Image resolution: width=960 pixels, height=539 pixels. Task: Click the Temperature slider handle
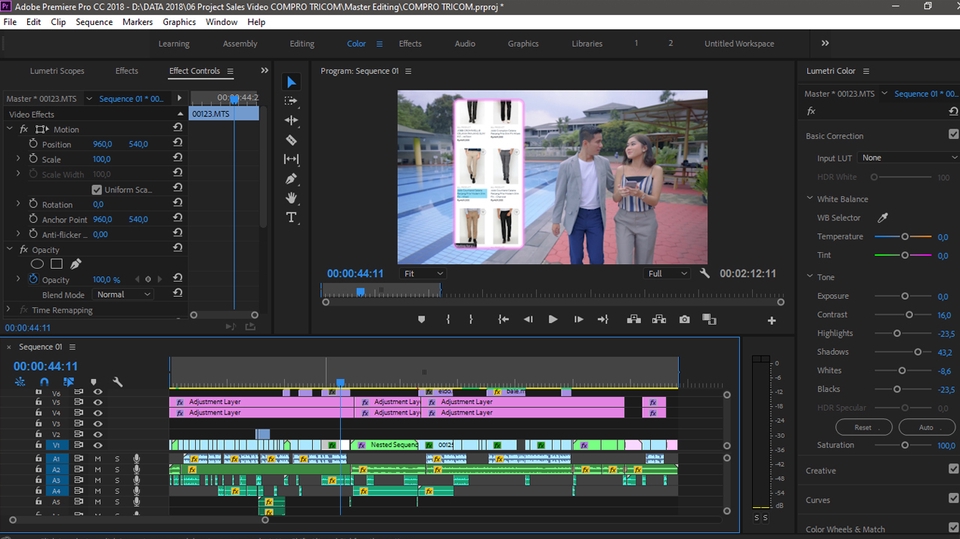[x=905, y=236]
